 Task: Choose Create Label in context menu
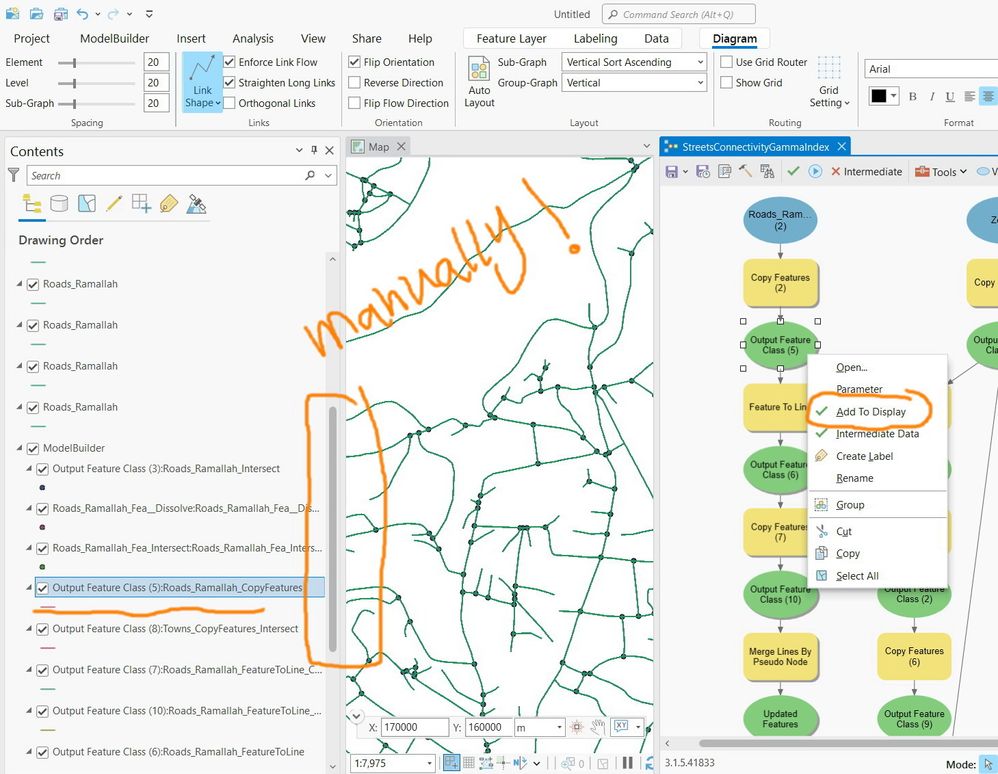click(864, 456)
